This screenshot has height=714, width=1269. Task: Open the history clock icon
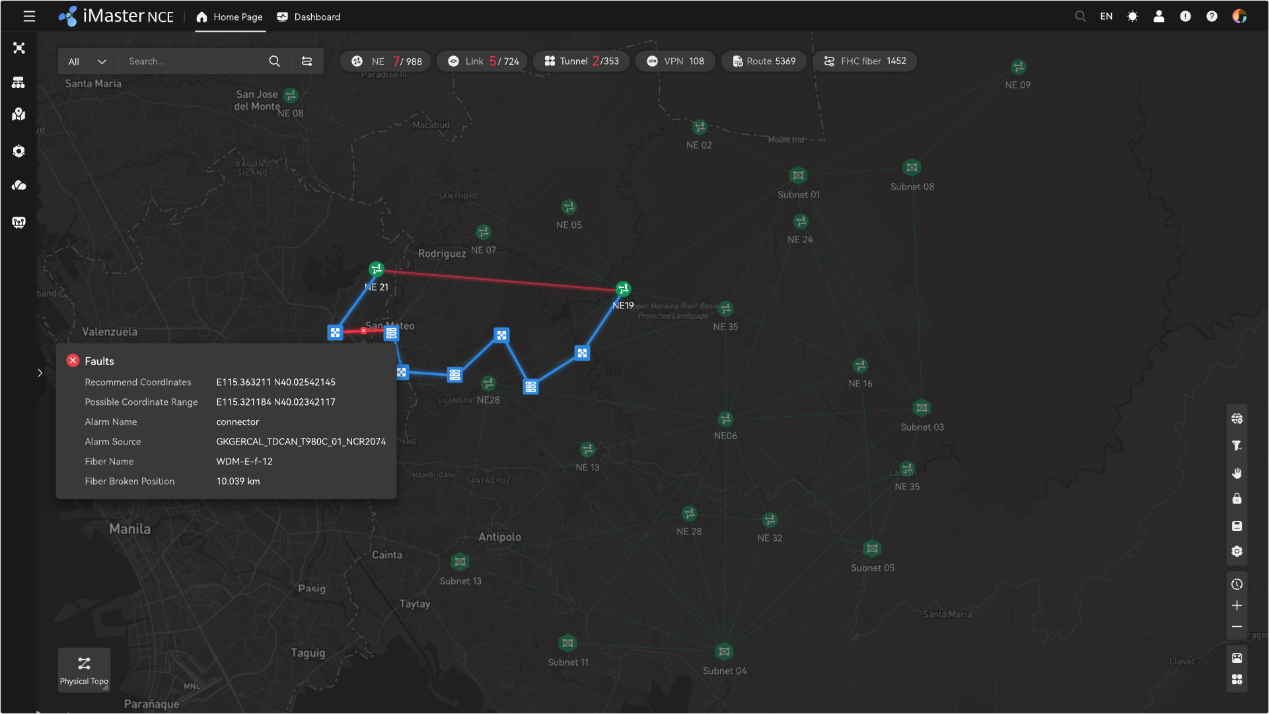[x=1237, y=584]
